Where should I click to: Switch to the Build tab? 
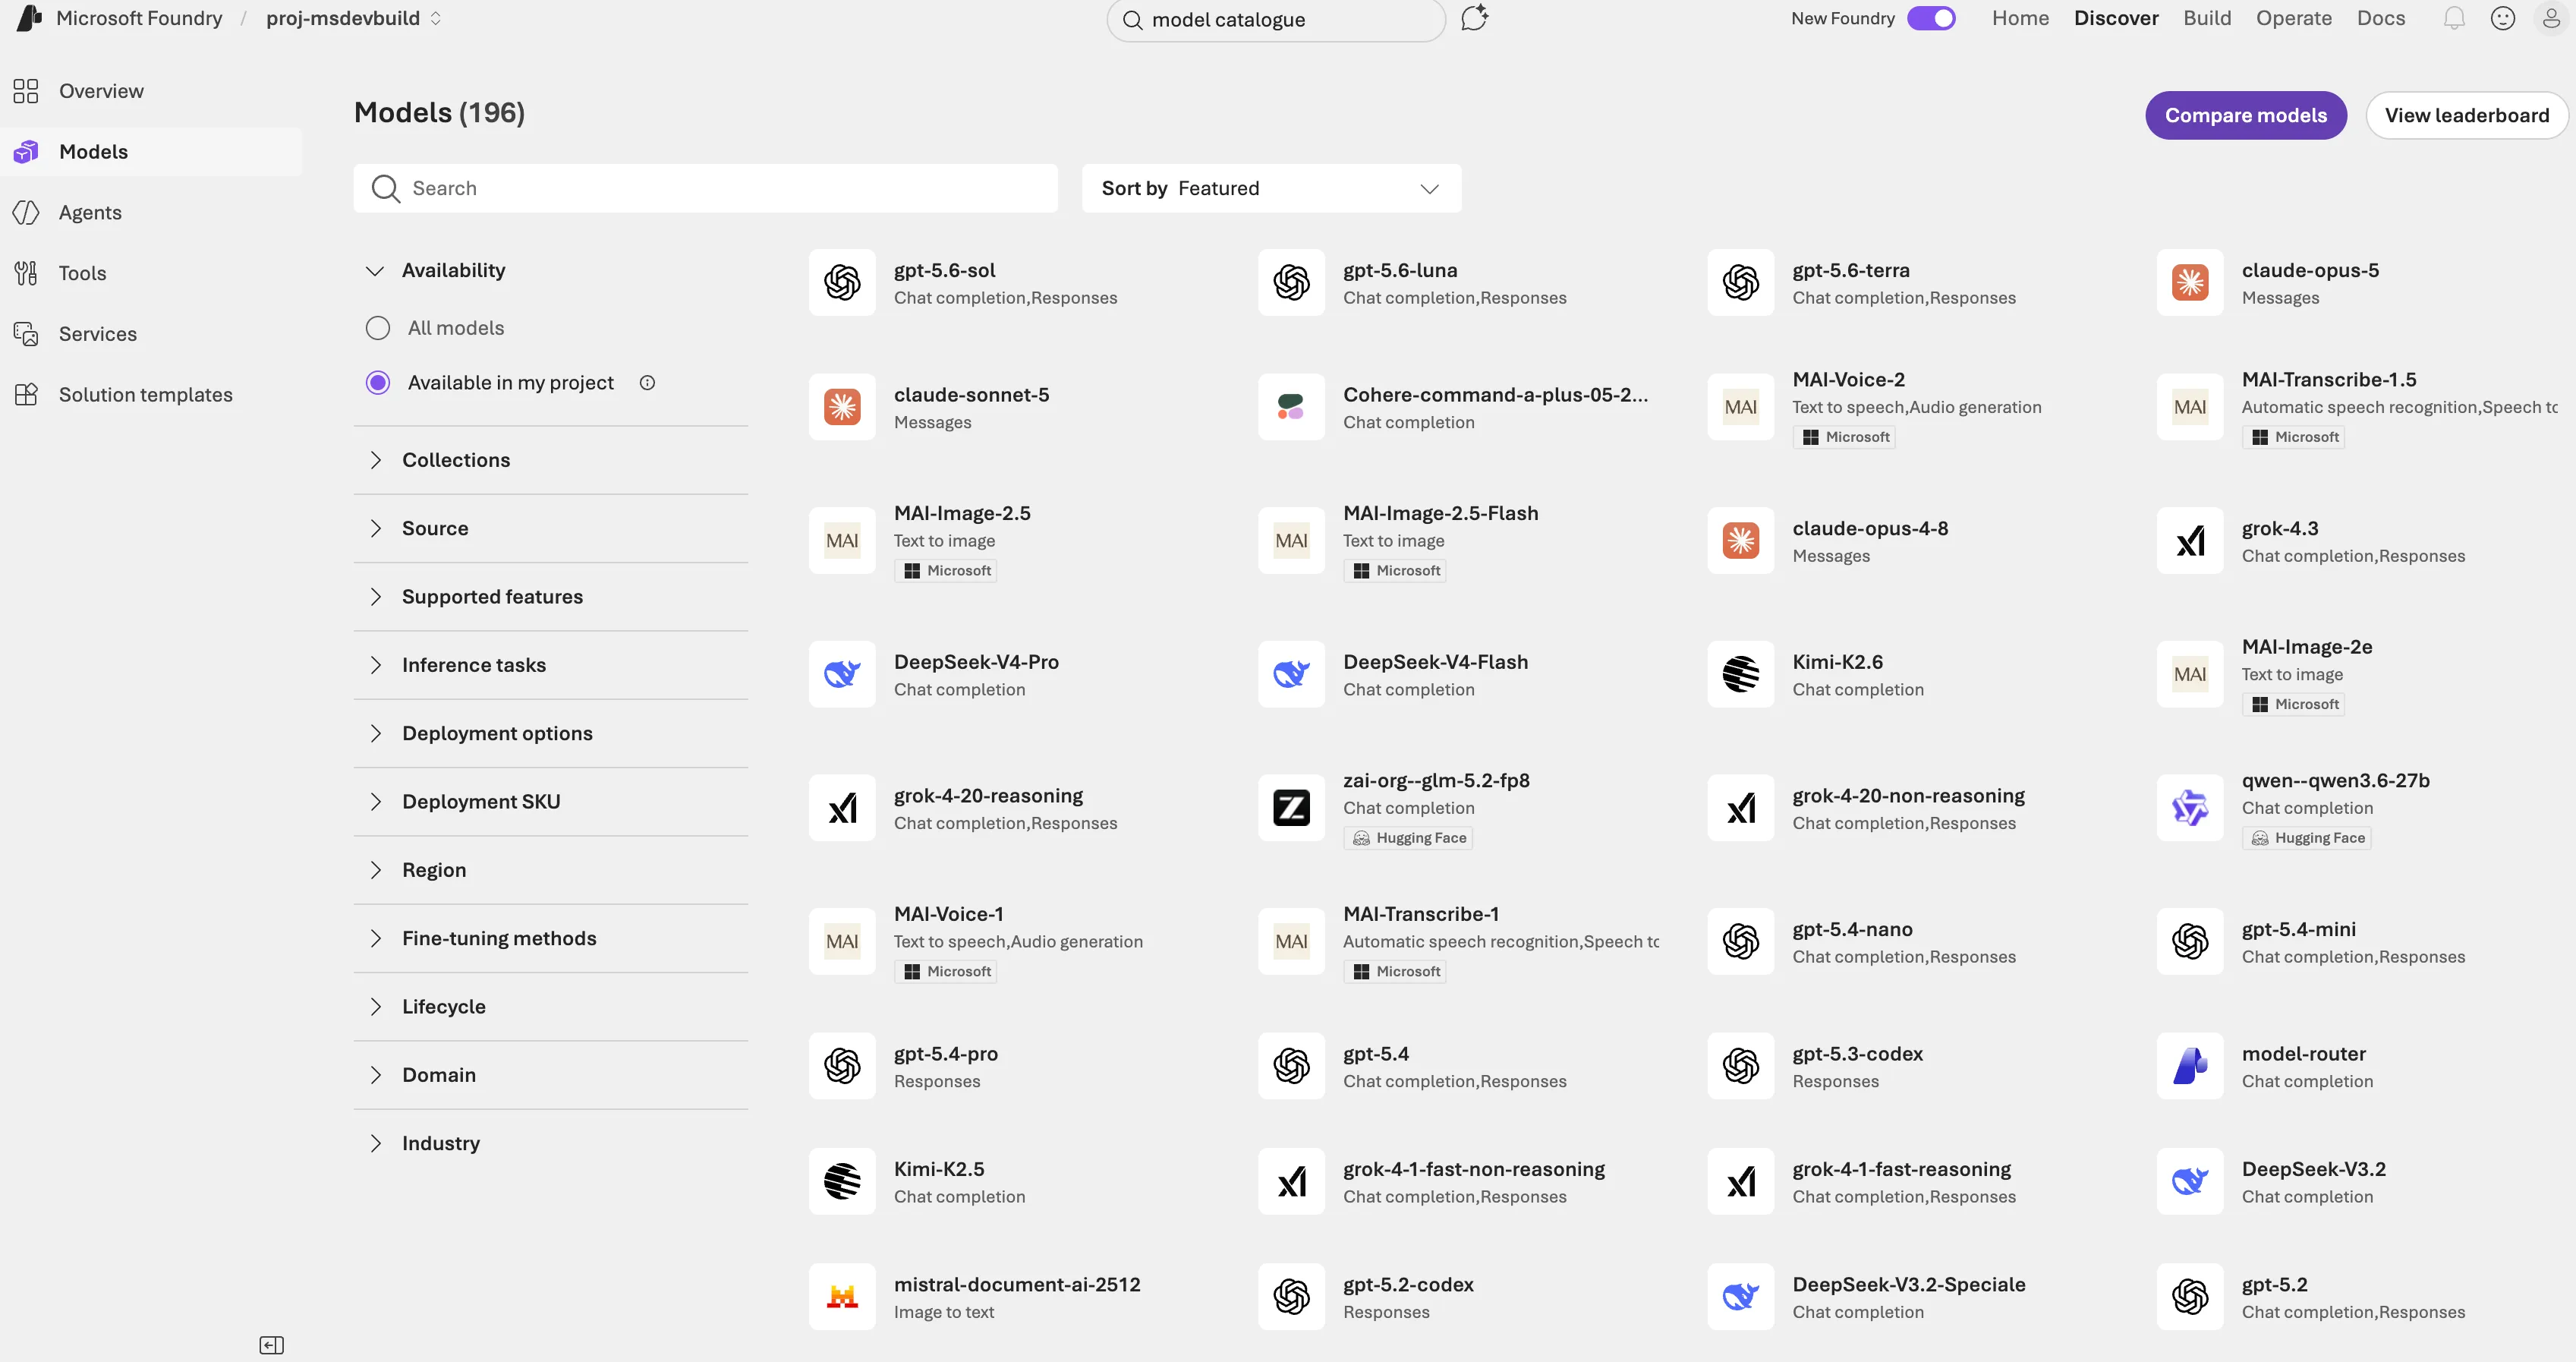pos(2207,18)
